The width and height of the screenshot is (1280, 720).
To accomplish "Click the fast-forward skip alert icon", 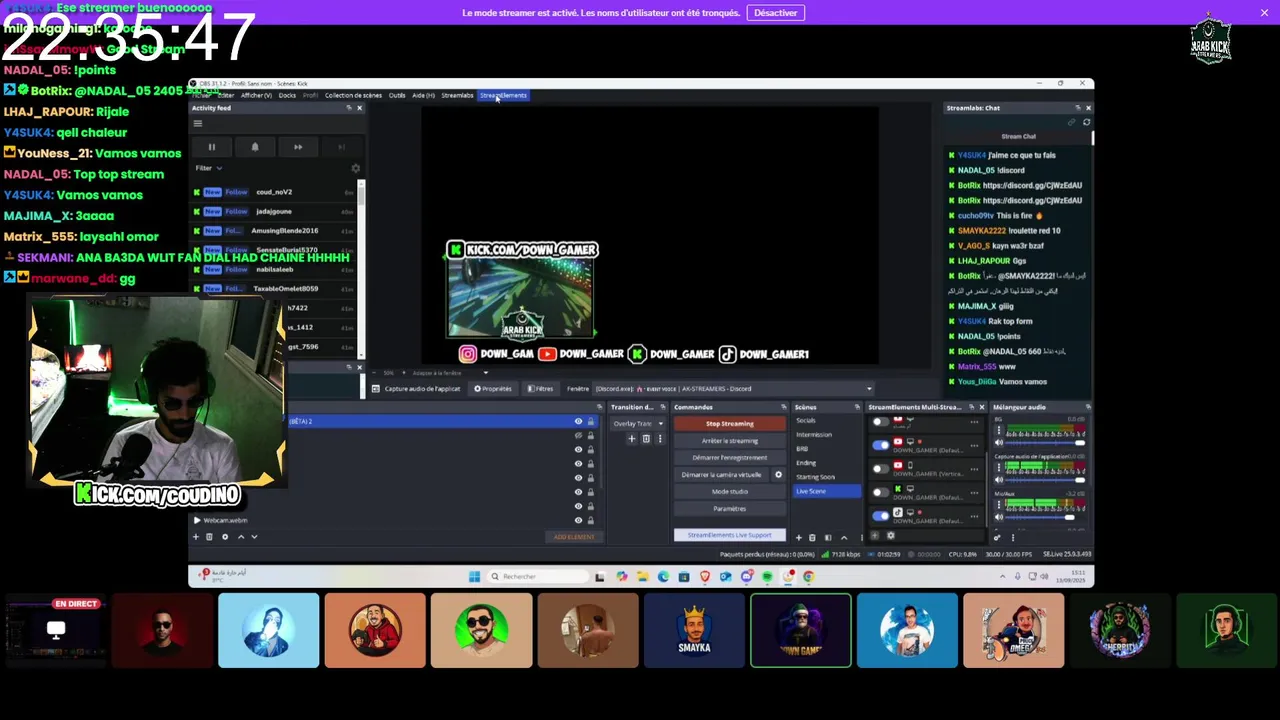I will 298,147.
